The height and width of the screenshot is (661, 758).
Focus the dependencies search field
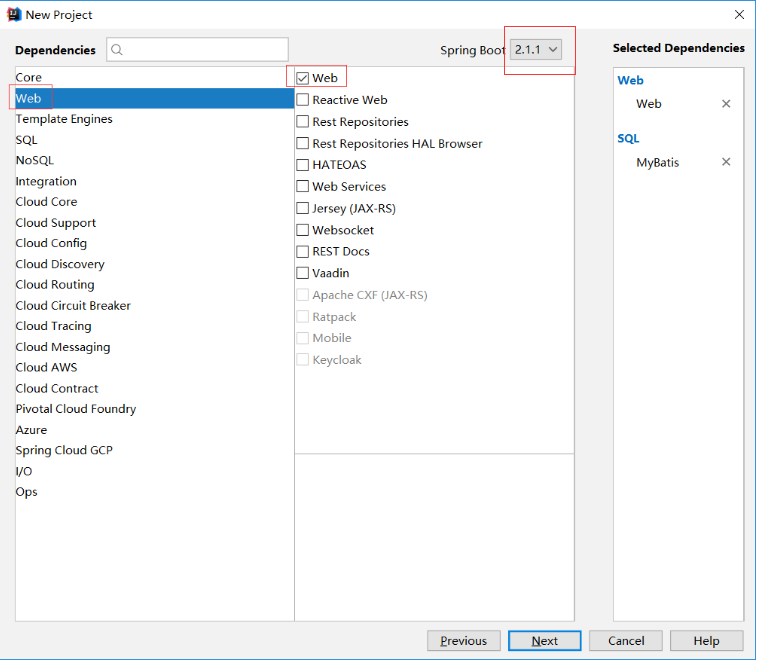click(x=197, y=50)
